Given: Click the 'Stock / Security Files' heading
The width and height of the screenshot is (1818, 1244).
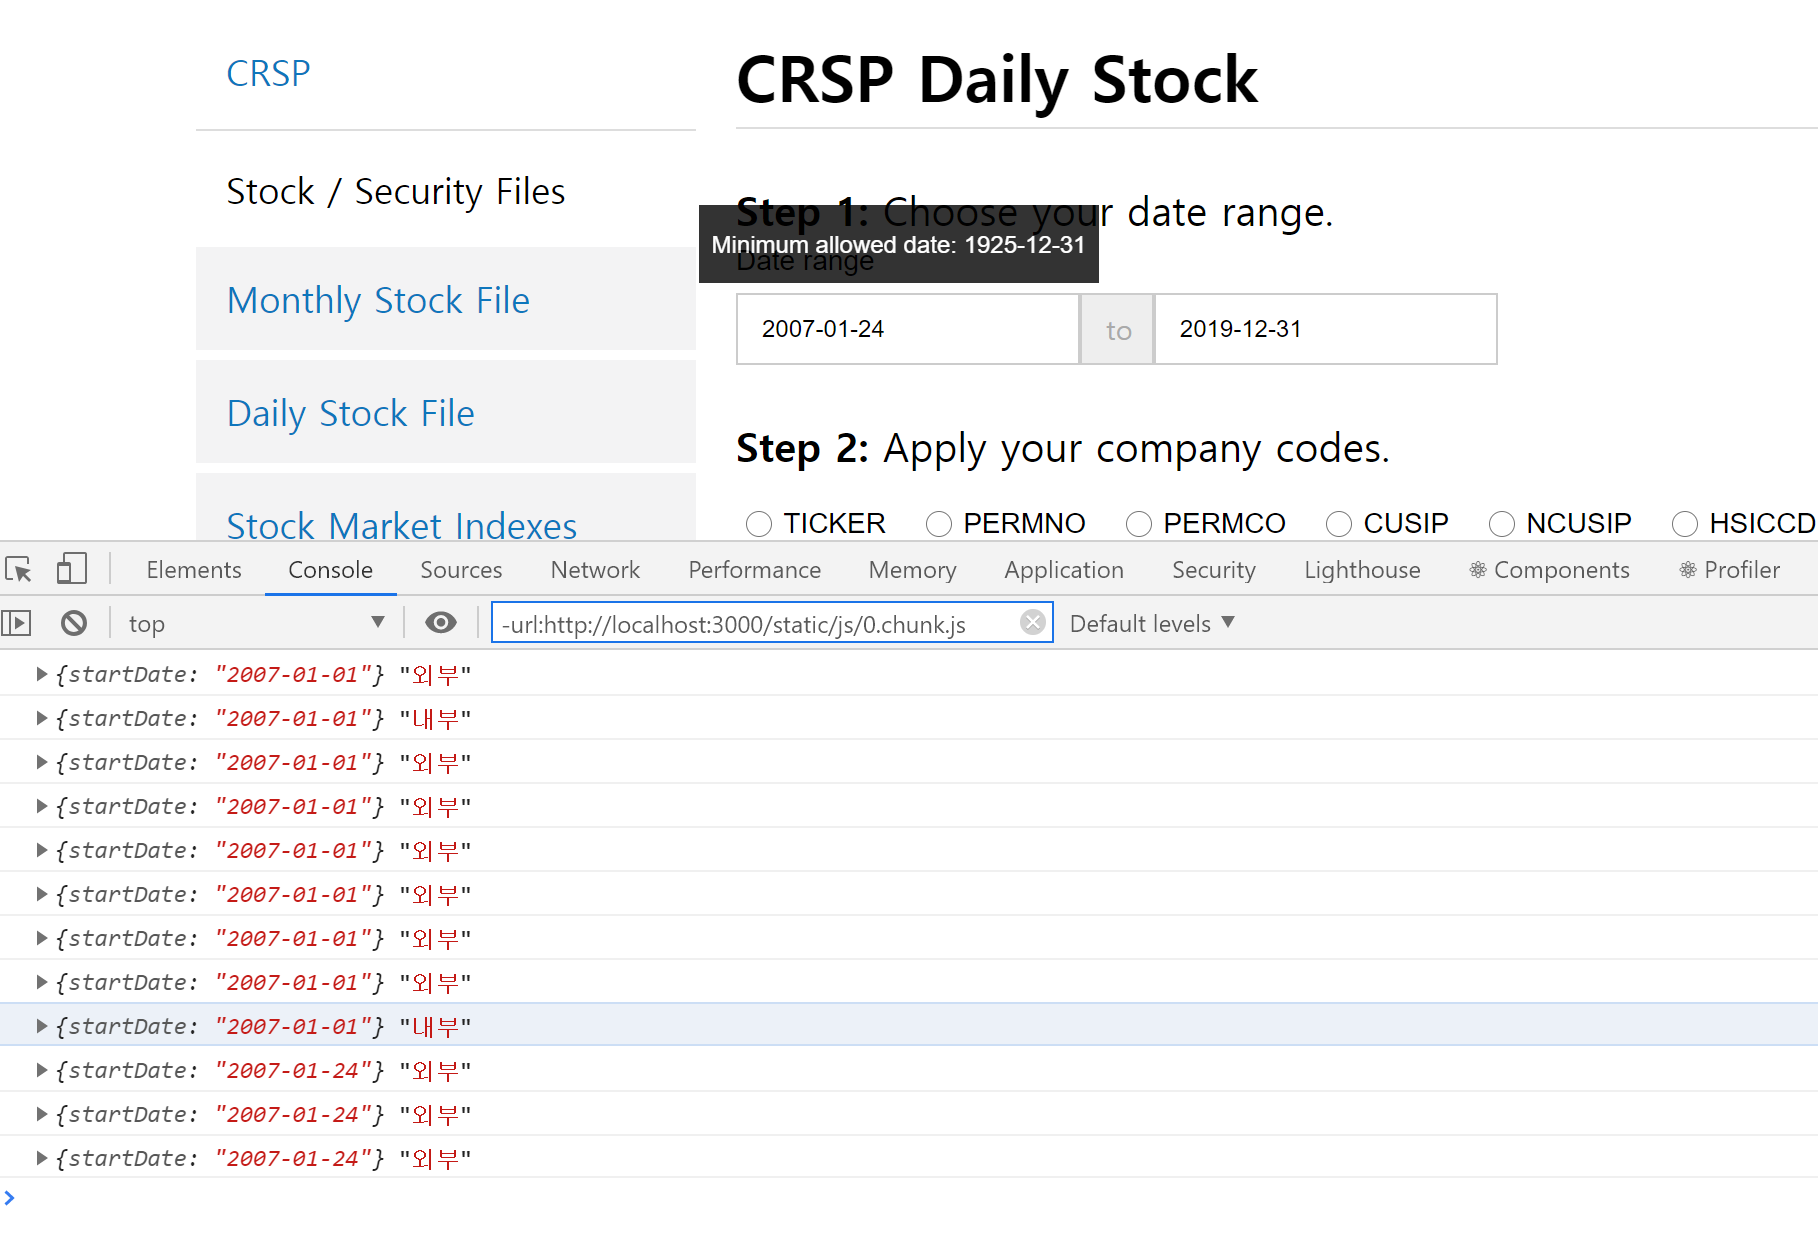Looking at the screenshot, I should coord(396,191).
